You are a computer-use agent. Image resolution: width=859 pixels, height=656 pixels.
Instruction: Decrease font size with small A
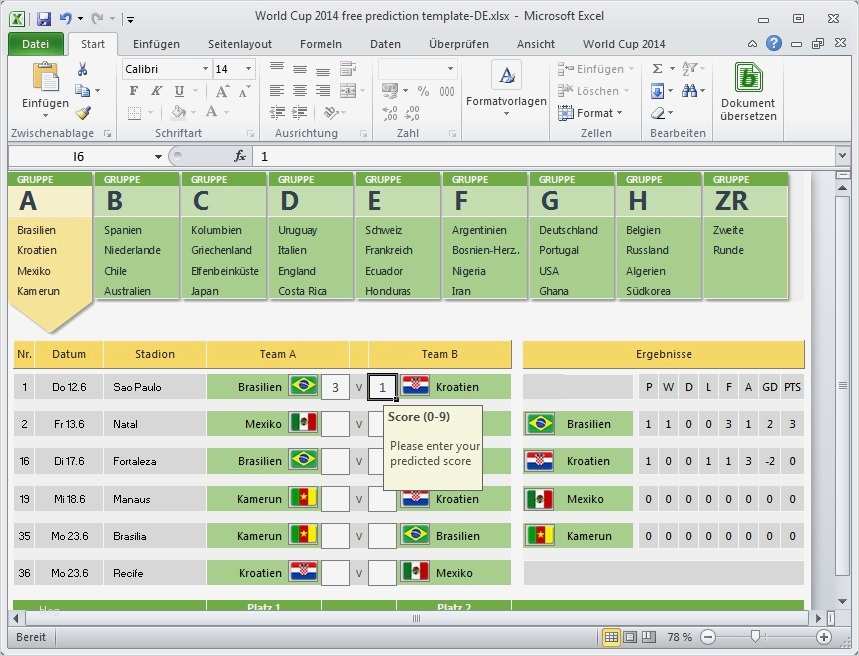(244, 91)
